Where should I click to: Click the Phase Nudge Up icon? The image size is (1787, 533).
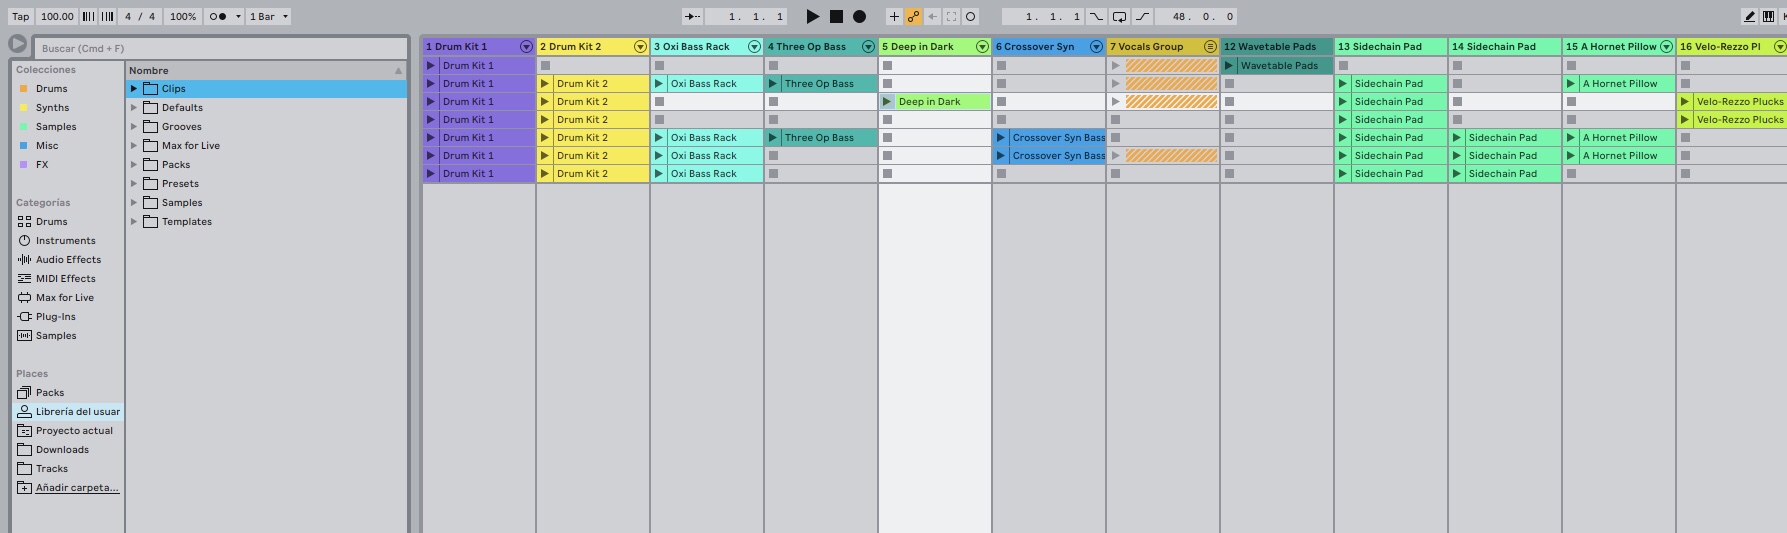pyautogui.click(x=107, y=16)
